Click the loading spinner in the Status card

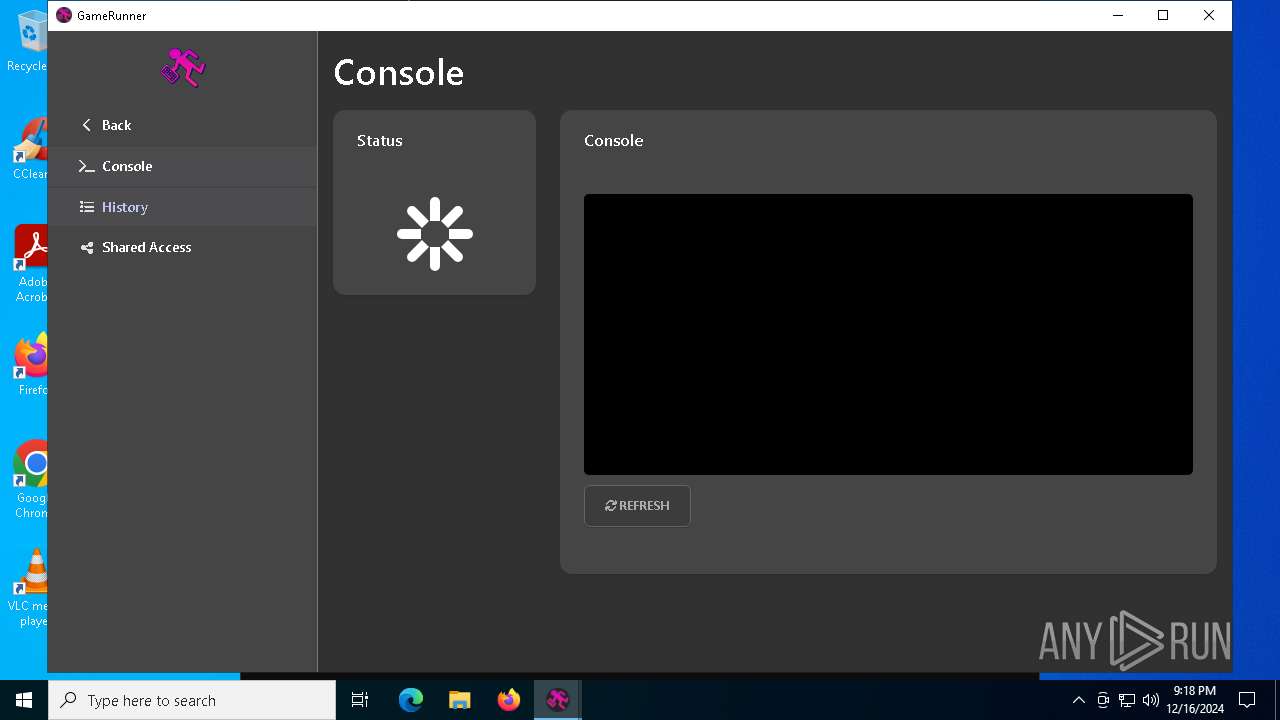click(435, 234)
